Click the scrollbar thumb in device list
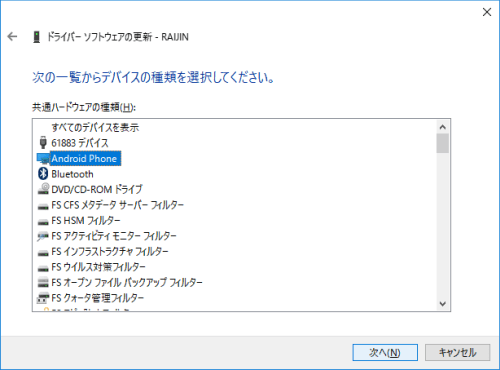This screenshot has width=500, height=370. [x=443, y=143]
